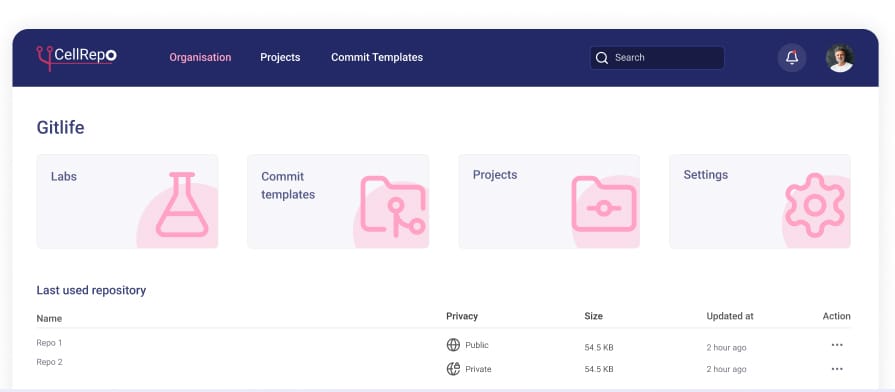Click the Labs flask icon

click(182, 204)
